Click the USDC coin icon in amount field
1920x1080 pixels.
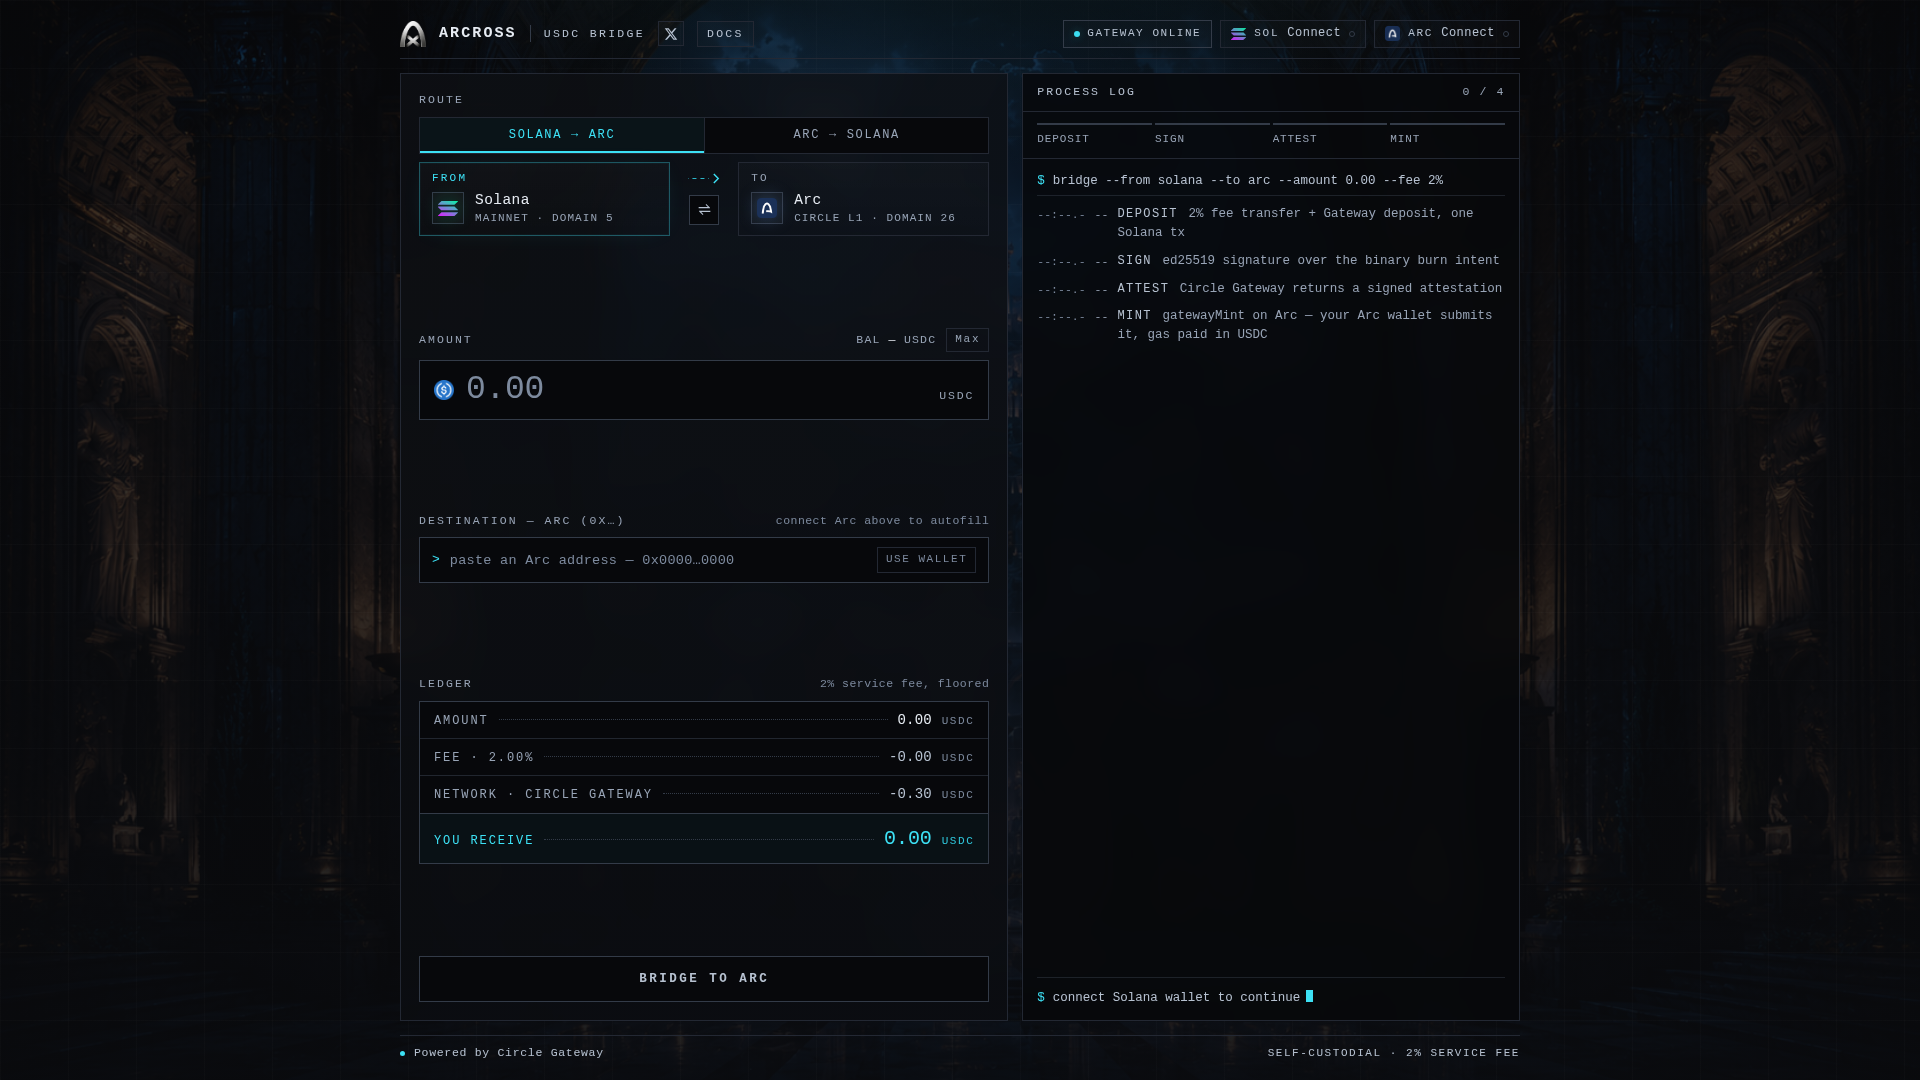coord(444,390)
